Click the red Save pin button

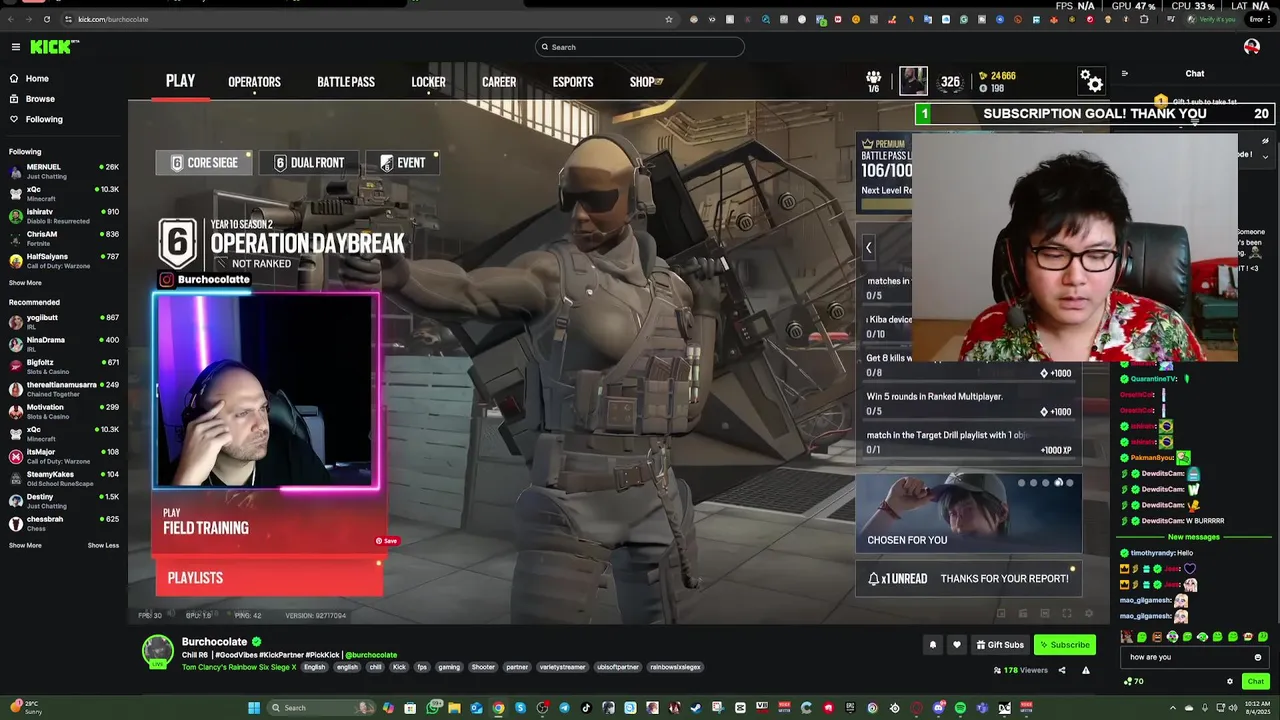(386, 541)
